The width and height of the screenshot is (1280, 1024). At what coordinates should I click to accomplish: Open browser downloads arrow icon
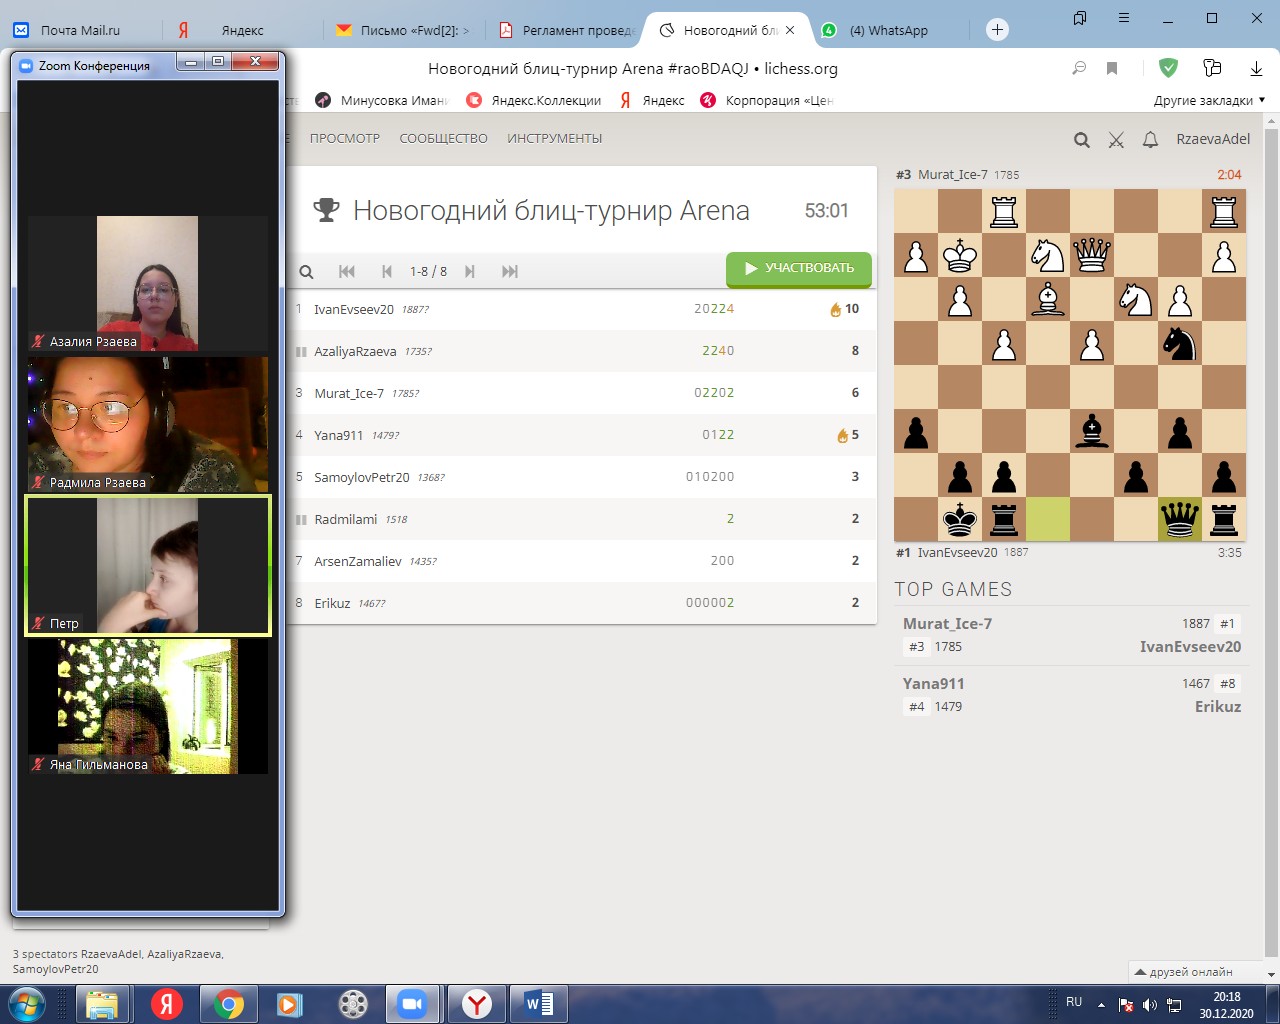point(1256,68)
